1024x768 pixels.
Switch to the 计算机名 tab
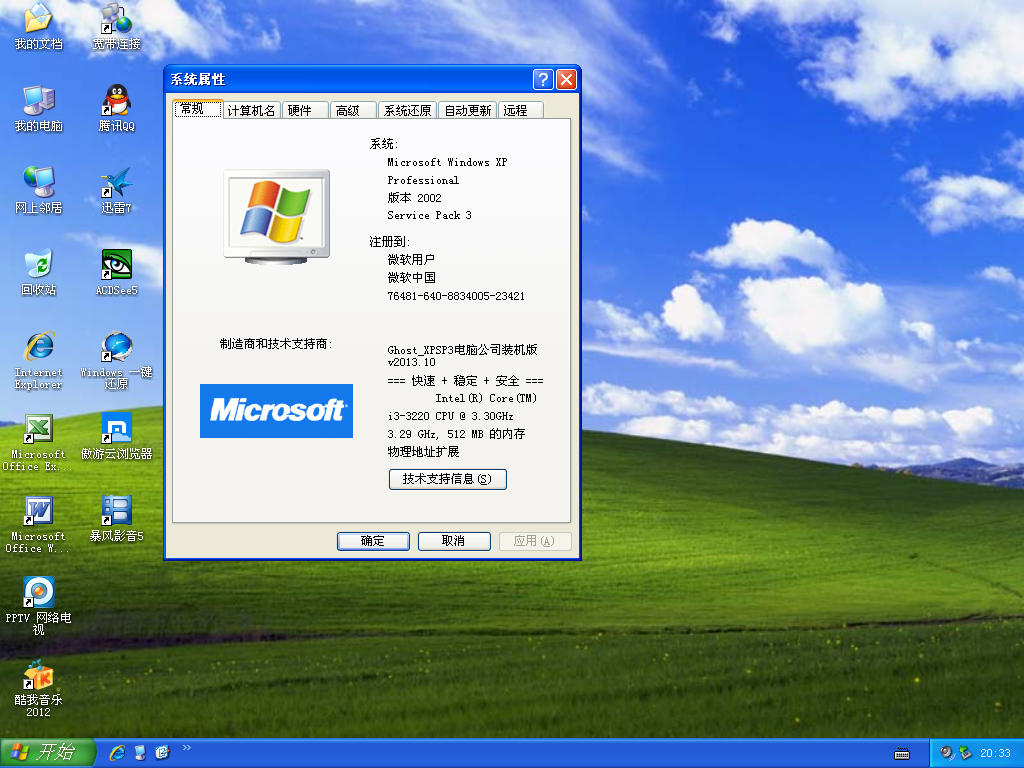click(251, 110)
